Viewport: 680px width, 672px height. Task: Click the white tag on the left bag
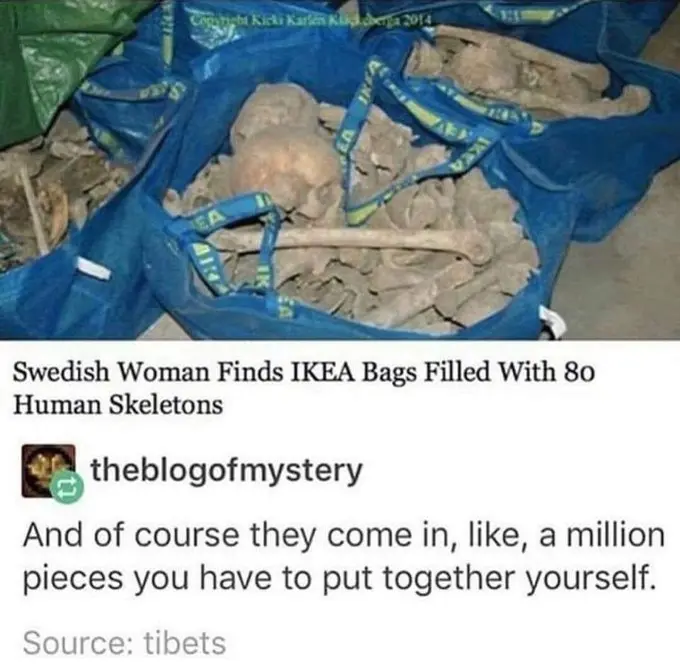(x=93, y=268)
